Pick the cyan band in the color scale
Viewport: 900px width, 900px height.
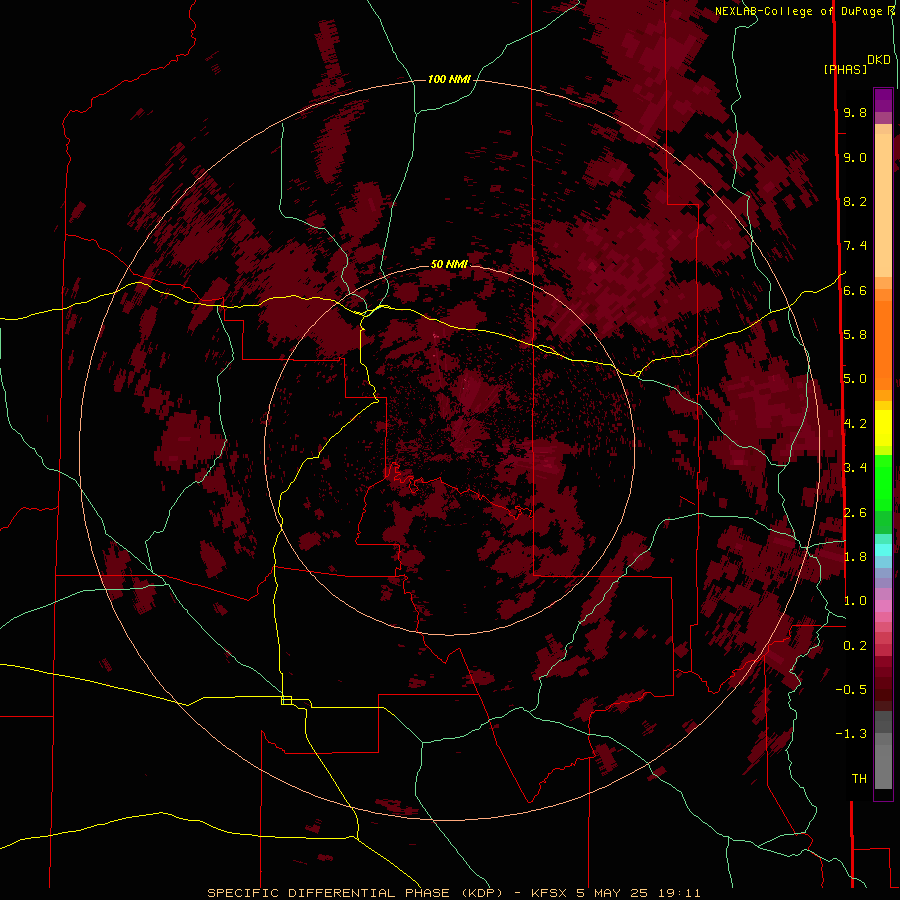point(883,550)
